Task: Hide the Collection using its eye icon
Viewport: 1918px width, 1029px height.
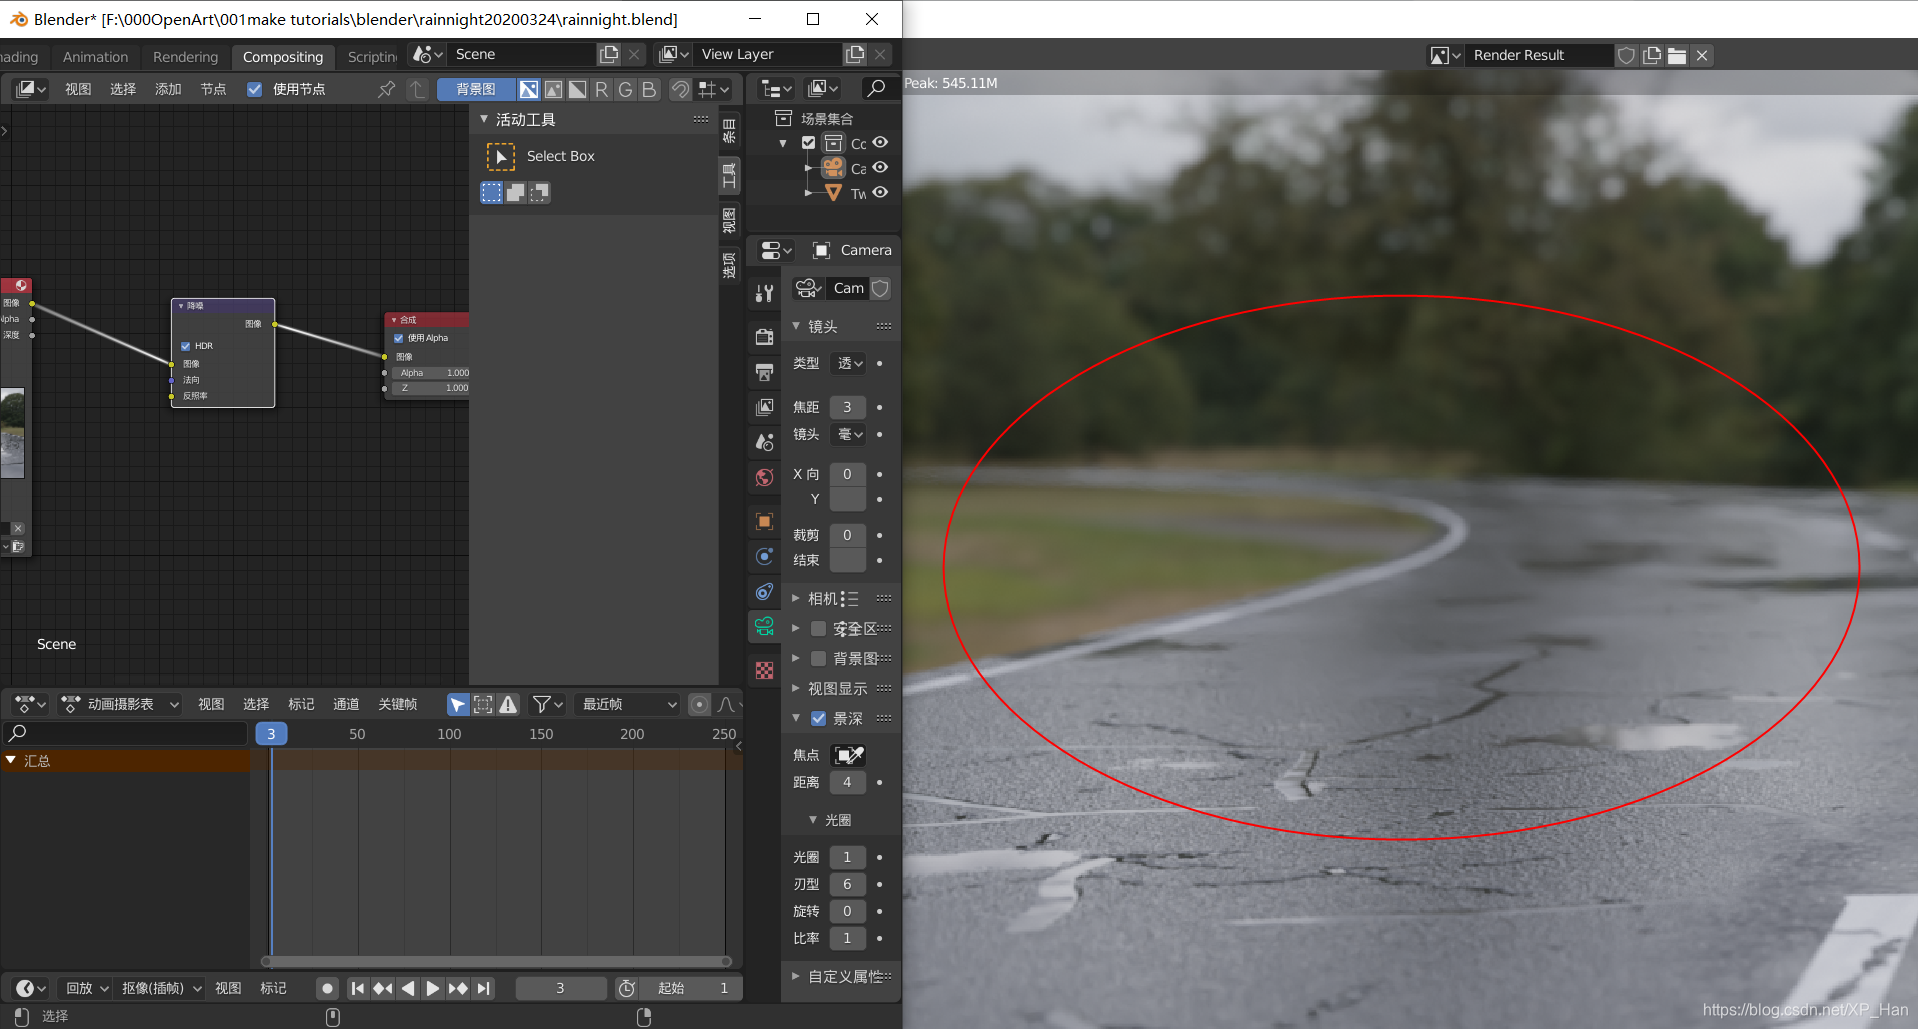Action: coord(880,143)
